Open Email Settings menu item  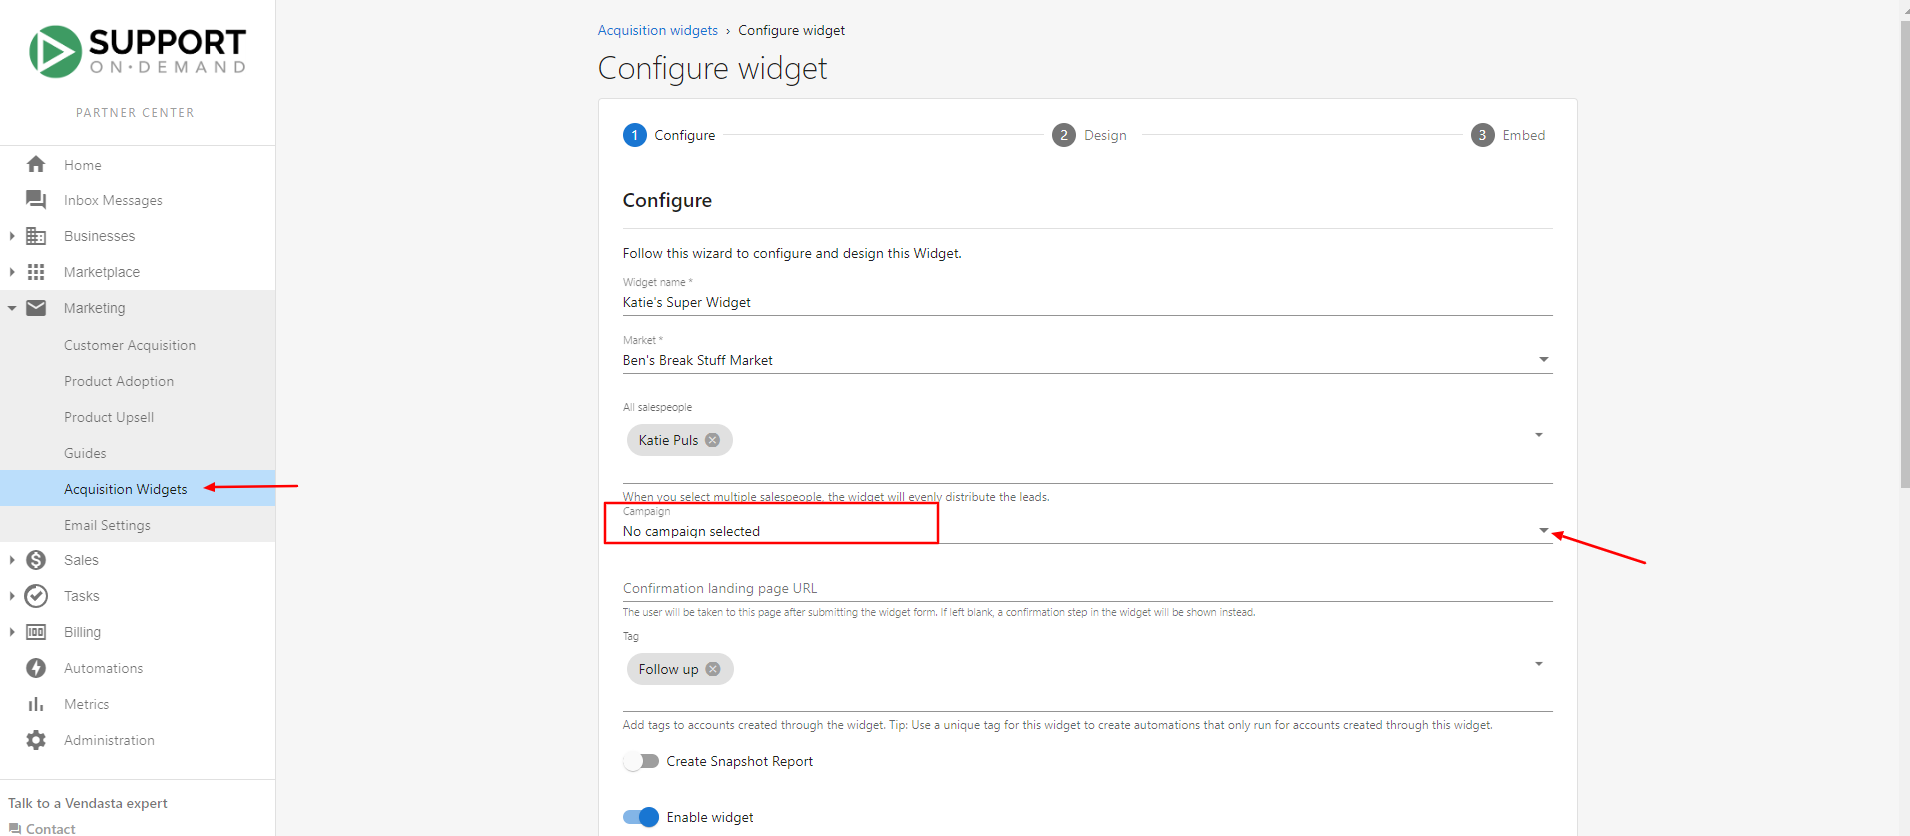(x=107, y=525)
